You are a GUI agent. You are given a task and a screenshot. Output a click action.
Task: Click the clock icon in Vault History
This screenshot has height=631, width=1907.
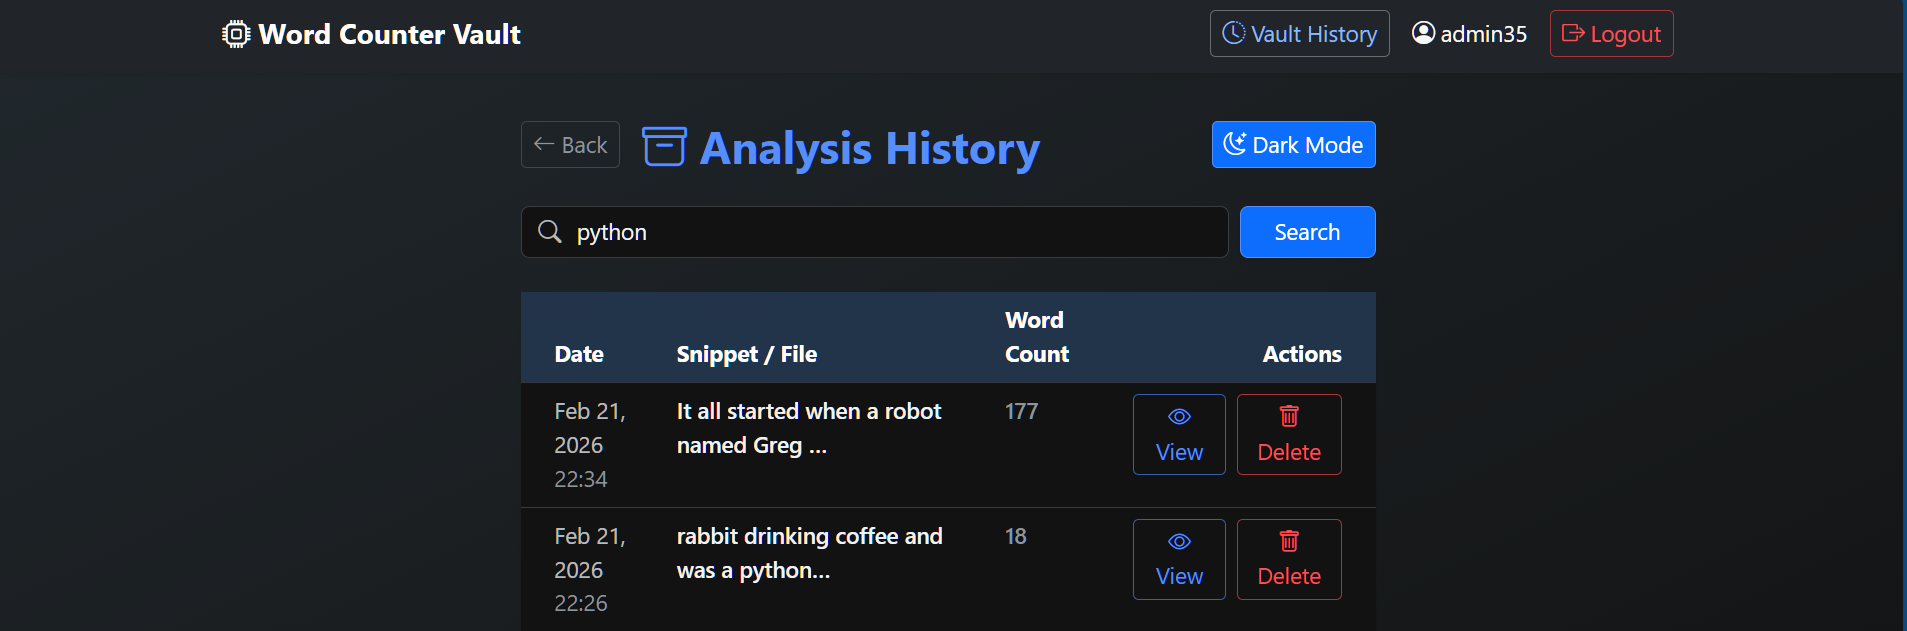pyautogui.click(x=1234, y=33)
